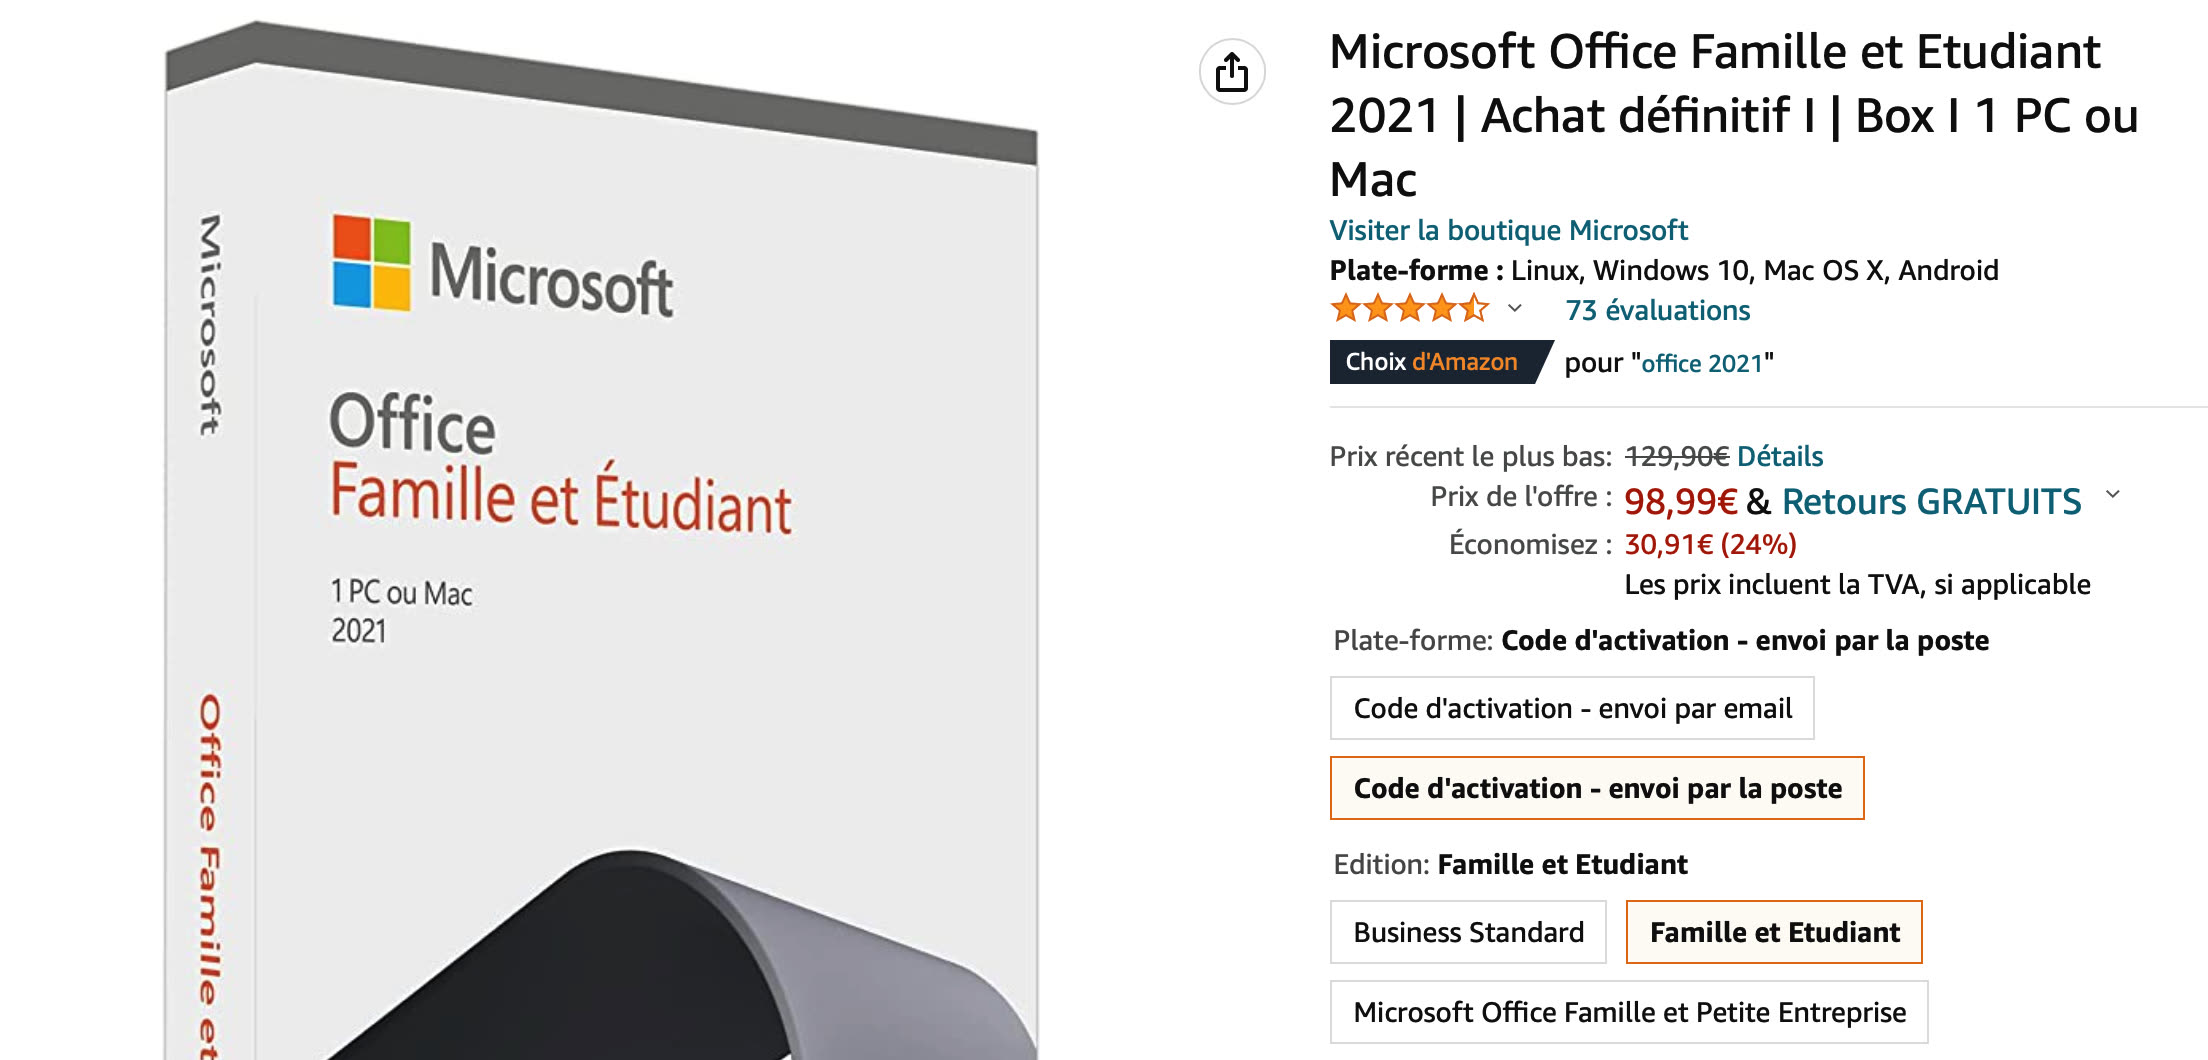
Task: Click the share icon button
Action: [1232, 72]
